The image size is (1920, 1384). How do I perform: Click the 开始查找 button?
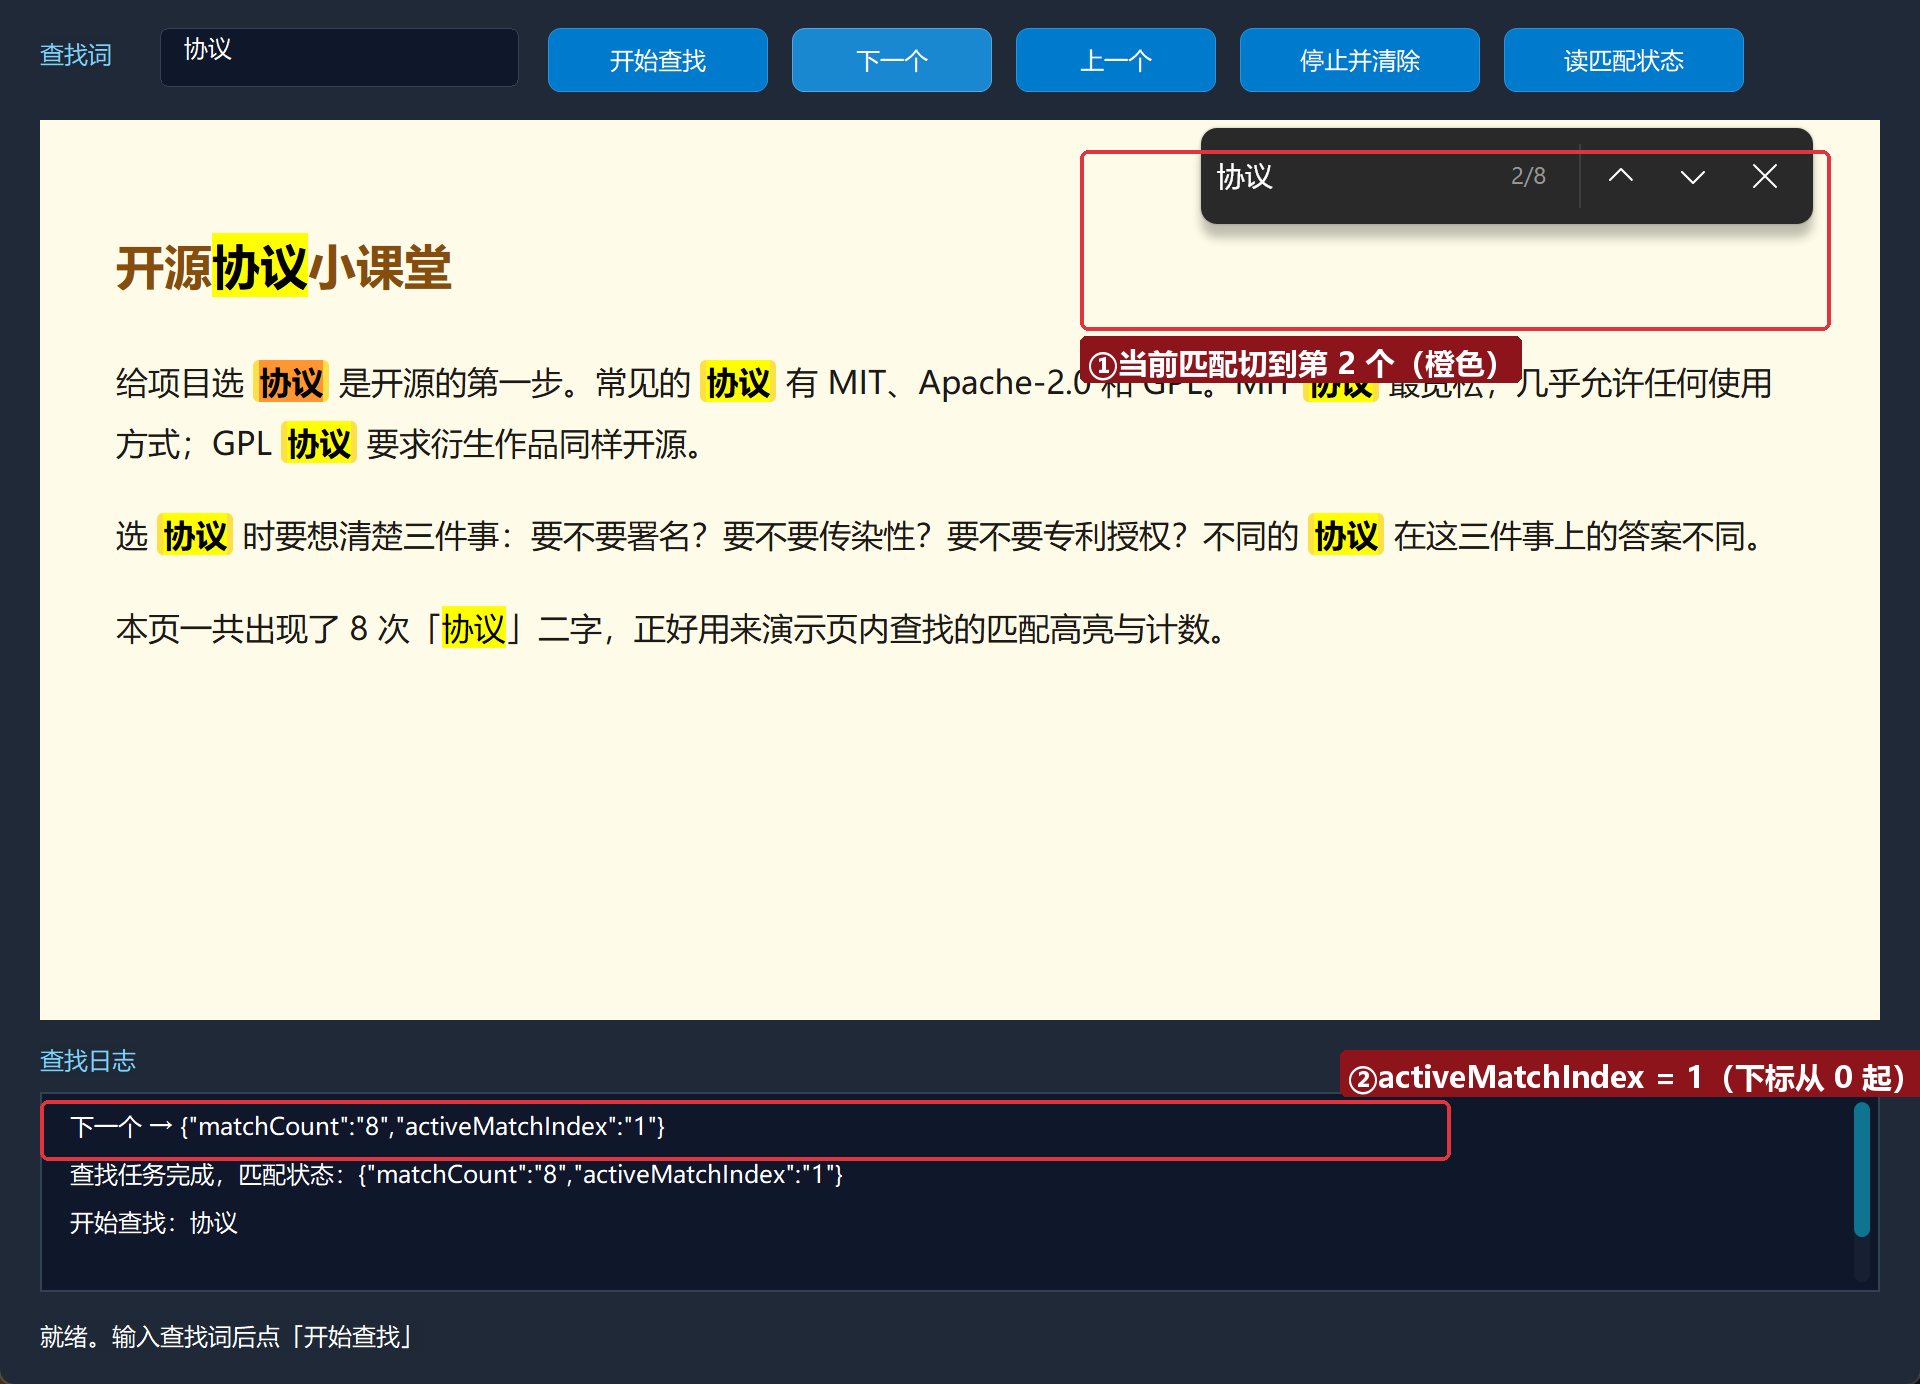point(658,60)
